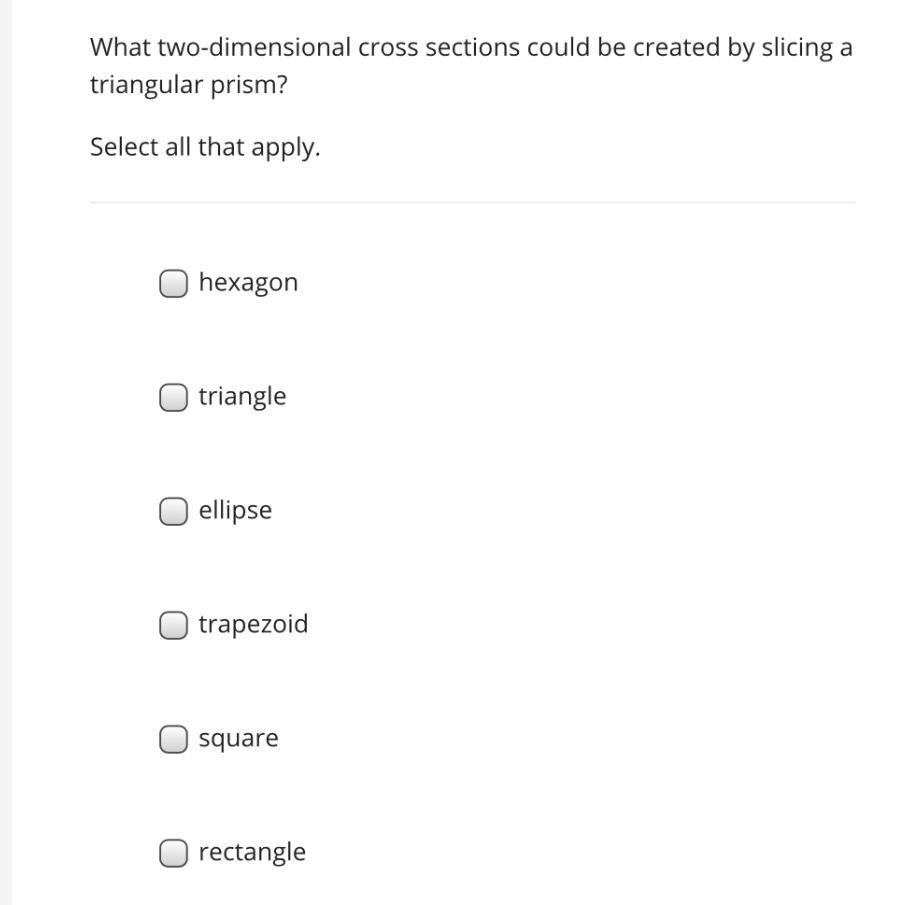The height and width of the screenshot is (905, 905).
Task: Select the rectangle checkbox
Action: pos(173,853)
